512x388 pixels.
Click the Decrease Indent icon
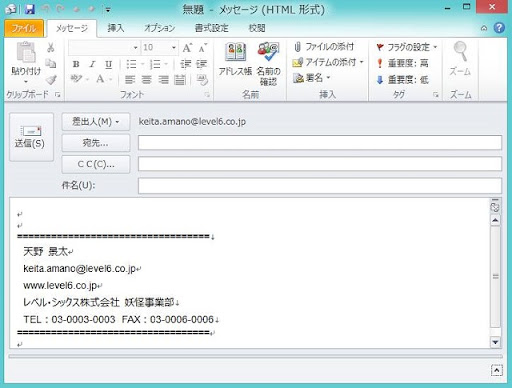click(x=185, y=64)
